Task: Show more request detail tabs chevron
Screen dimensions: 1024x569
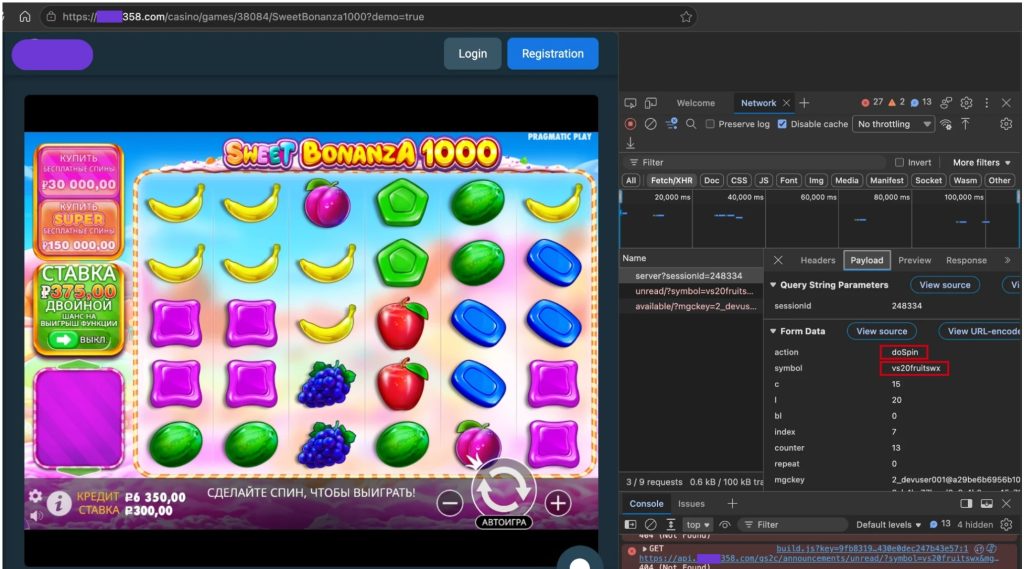Action: (1007, 260)
